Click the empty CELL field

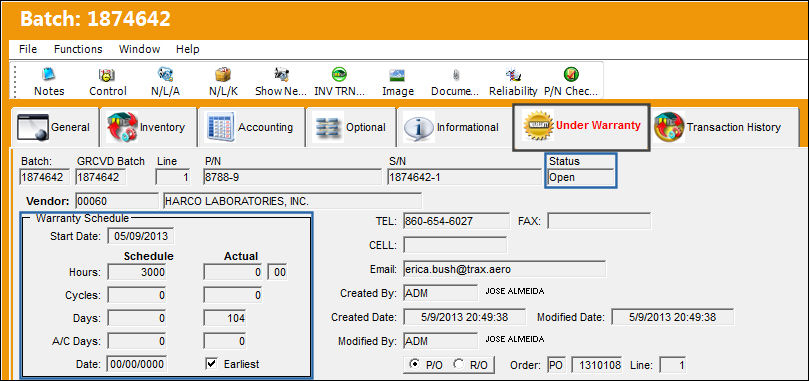tap(455, 245)
